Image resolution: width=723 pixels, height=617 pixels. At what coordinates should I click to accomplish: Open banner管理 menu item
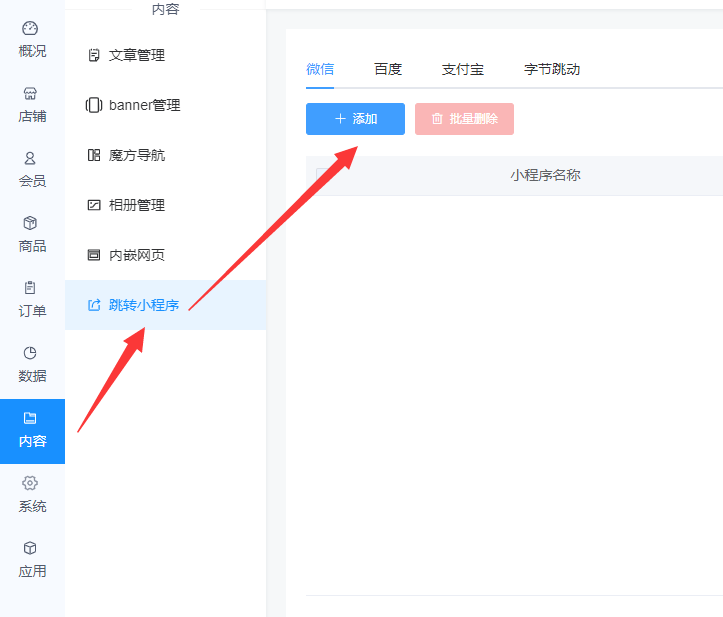tap(166, 105)
